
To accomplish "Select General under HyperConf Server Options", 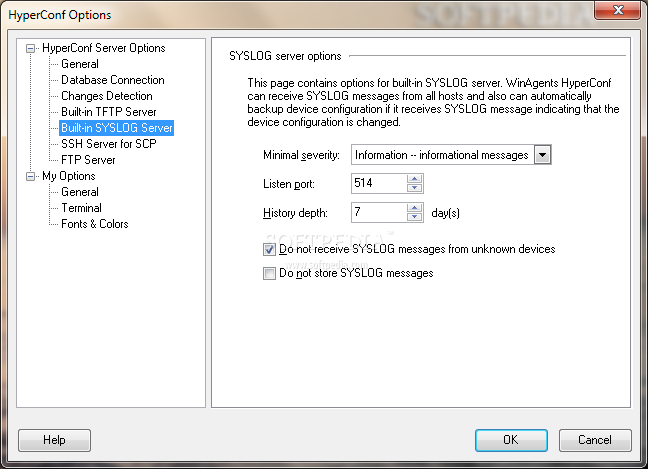I will (x=80, y=64).
